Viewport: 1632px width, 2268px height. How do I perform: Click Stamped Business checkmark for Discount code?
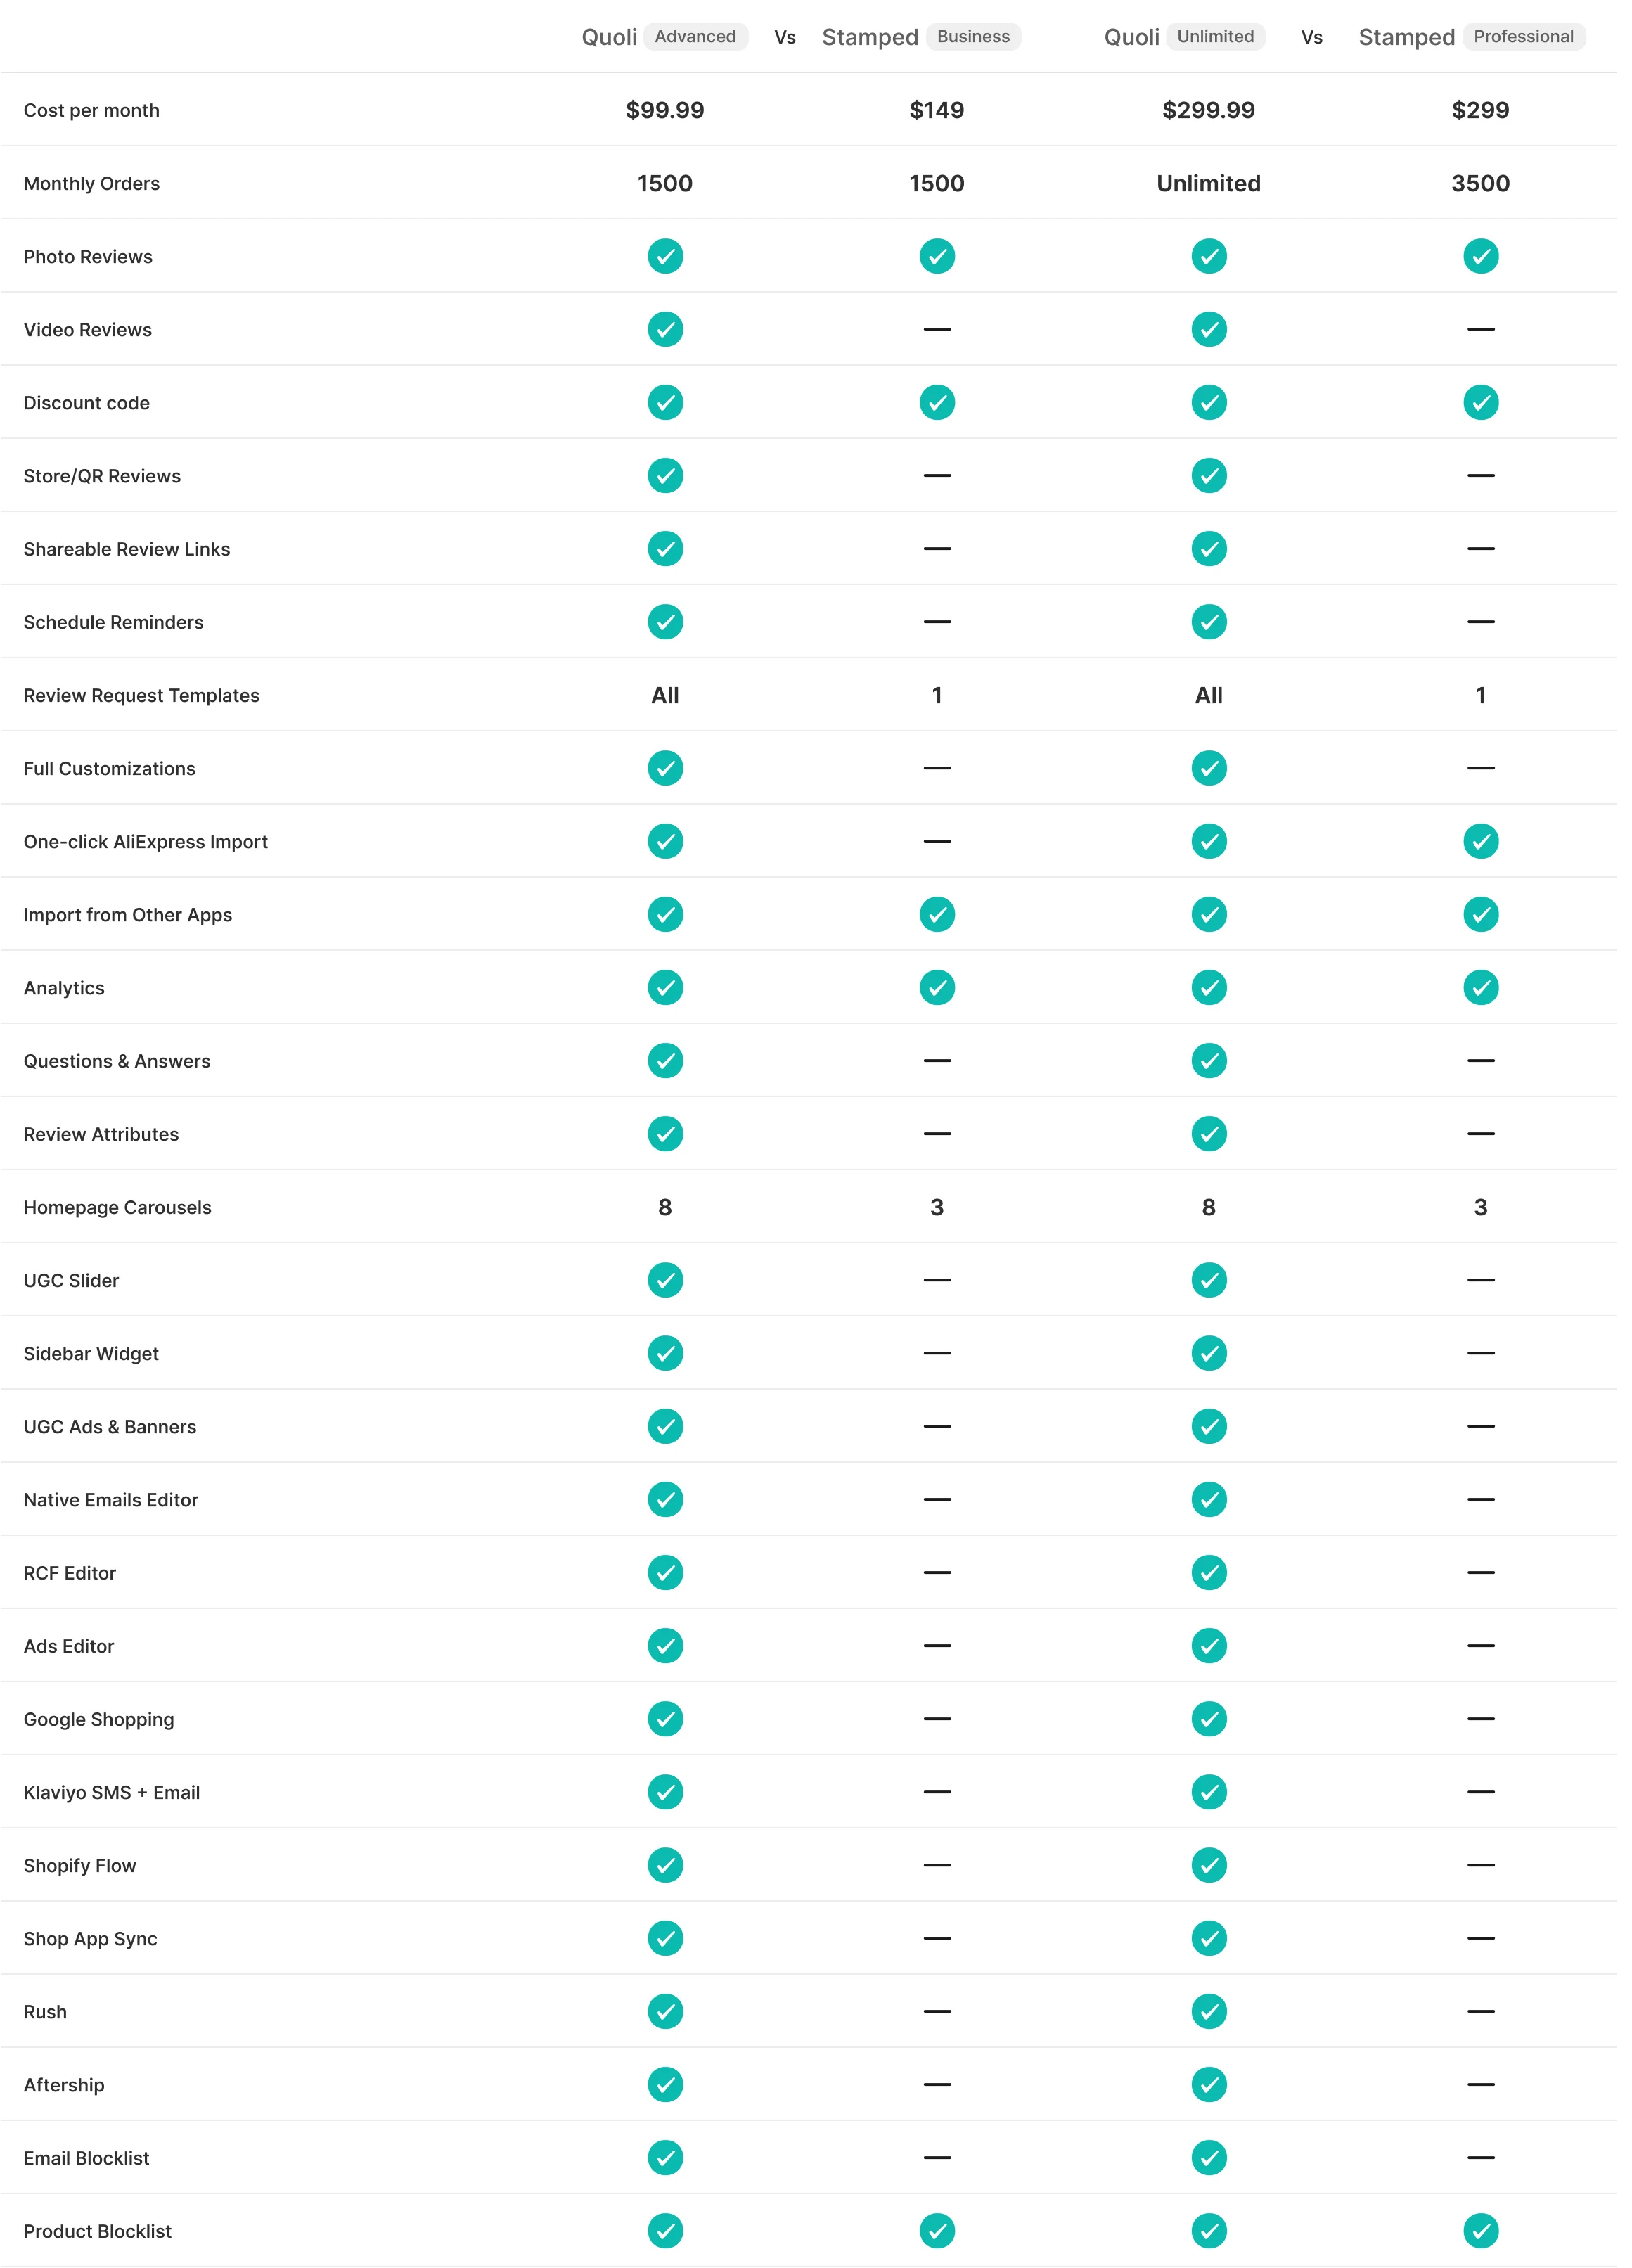[937, 402]
